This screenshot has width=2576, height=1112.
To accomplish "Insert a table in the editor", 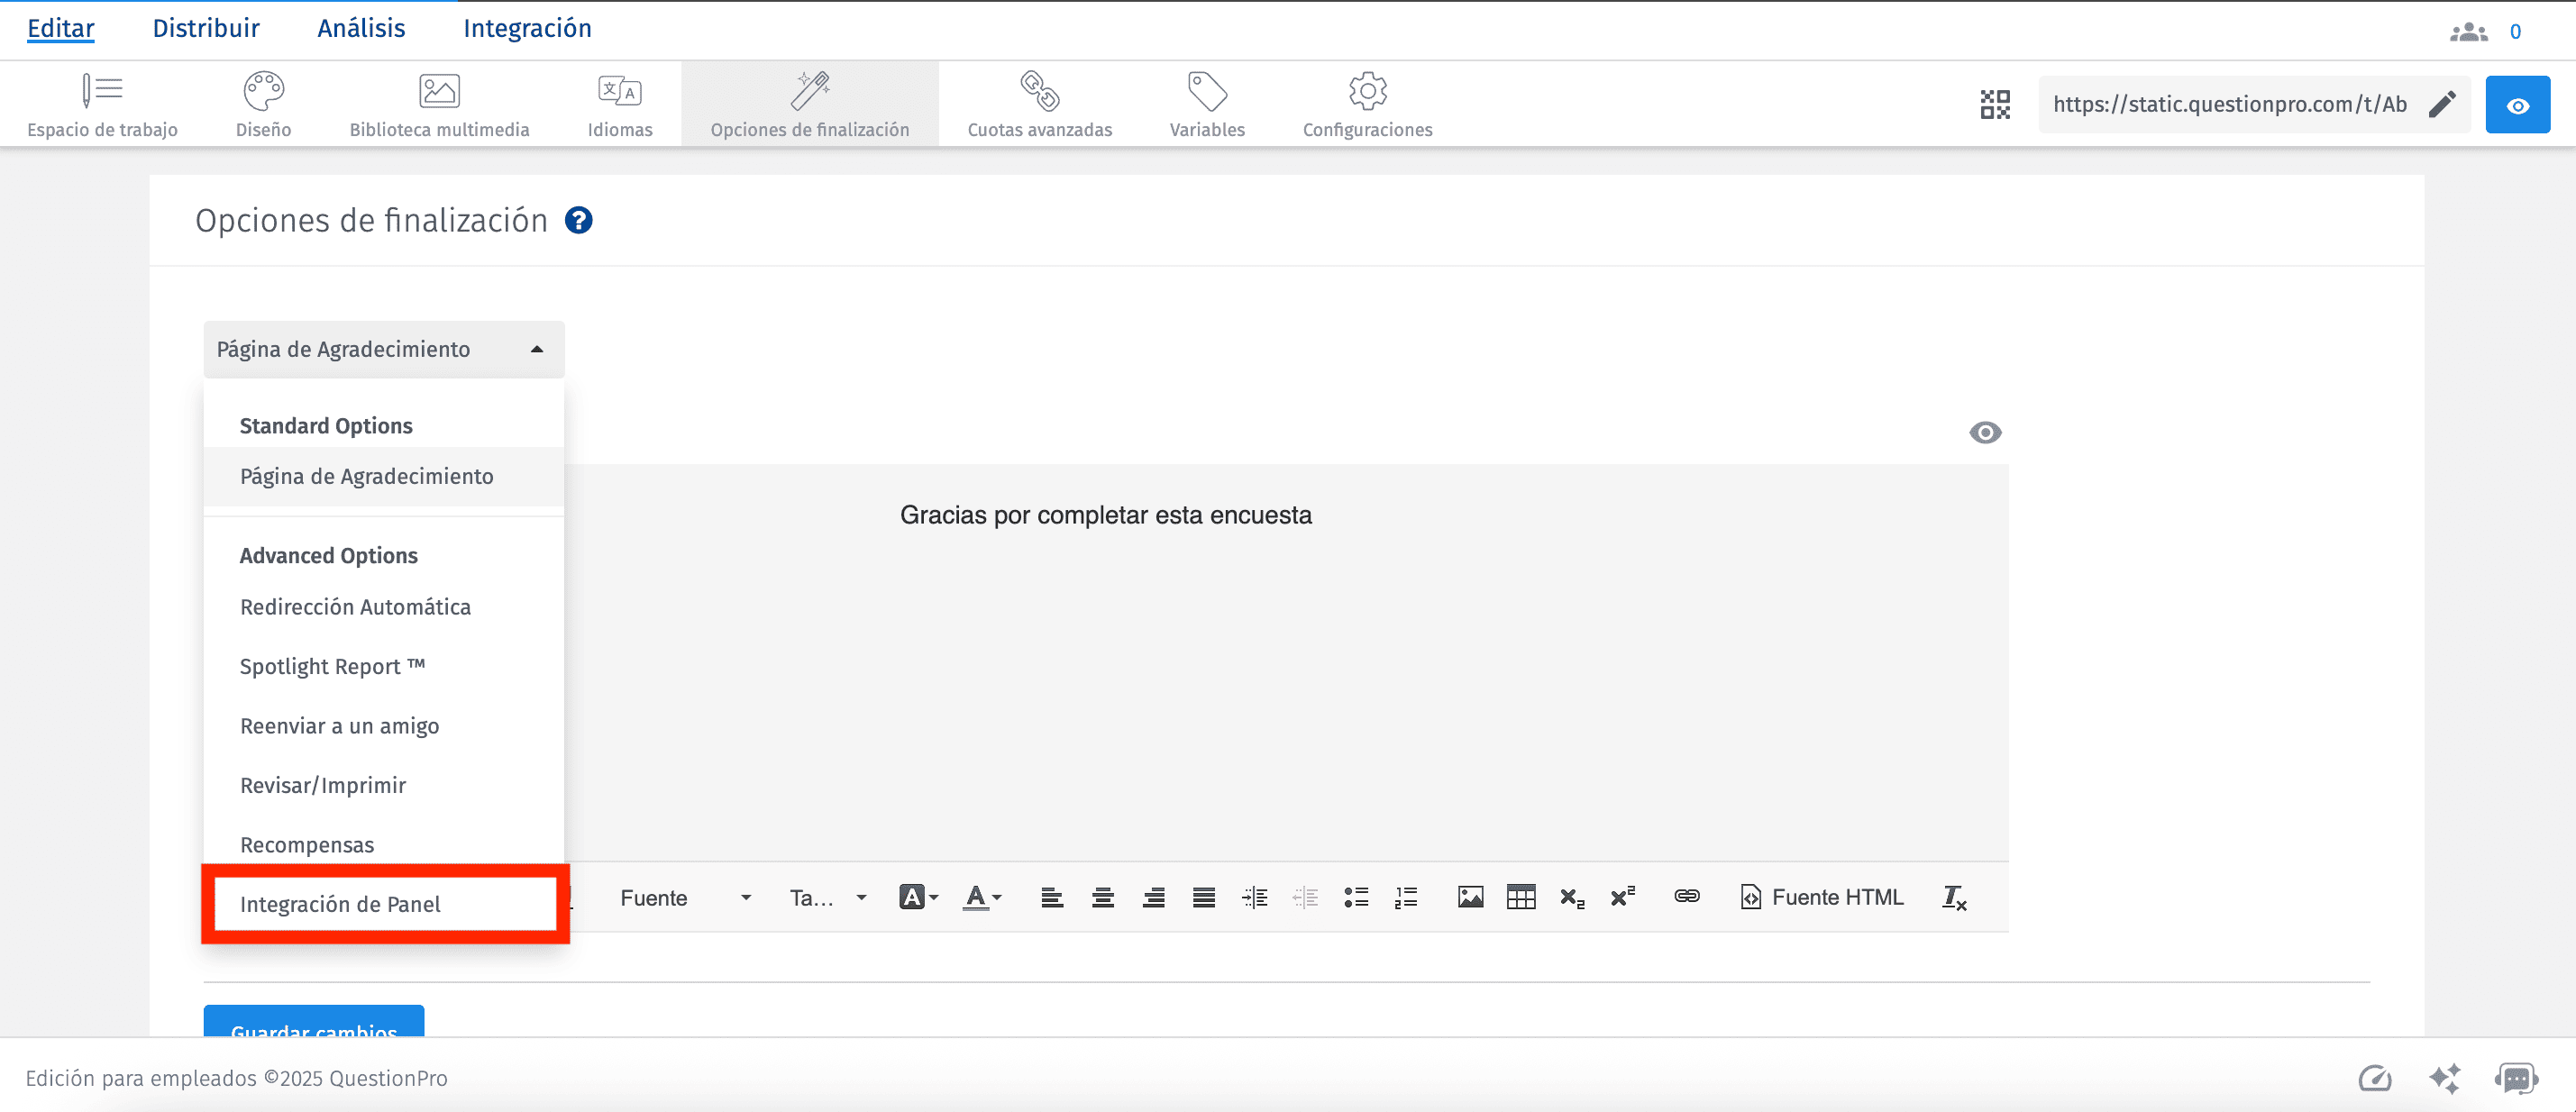I will (x=1521, y=897).
